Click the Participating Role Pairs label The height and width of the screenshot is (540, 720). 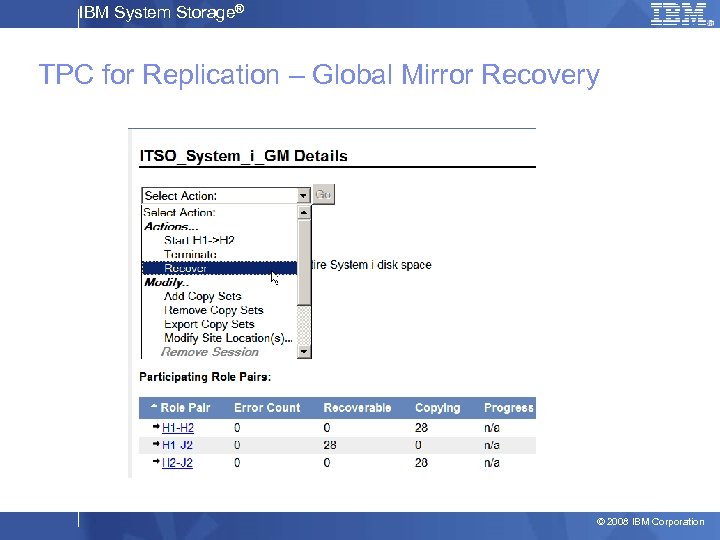pos(205,377)
